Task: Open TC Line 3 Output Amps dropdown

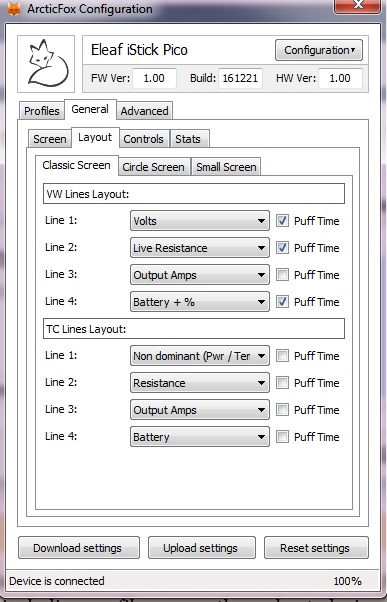Action: click(x=200, y=410)
